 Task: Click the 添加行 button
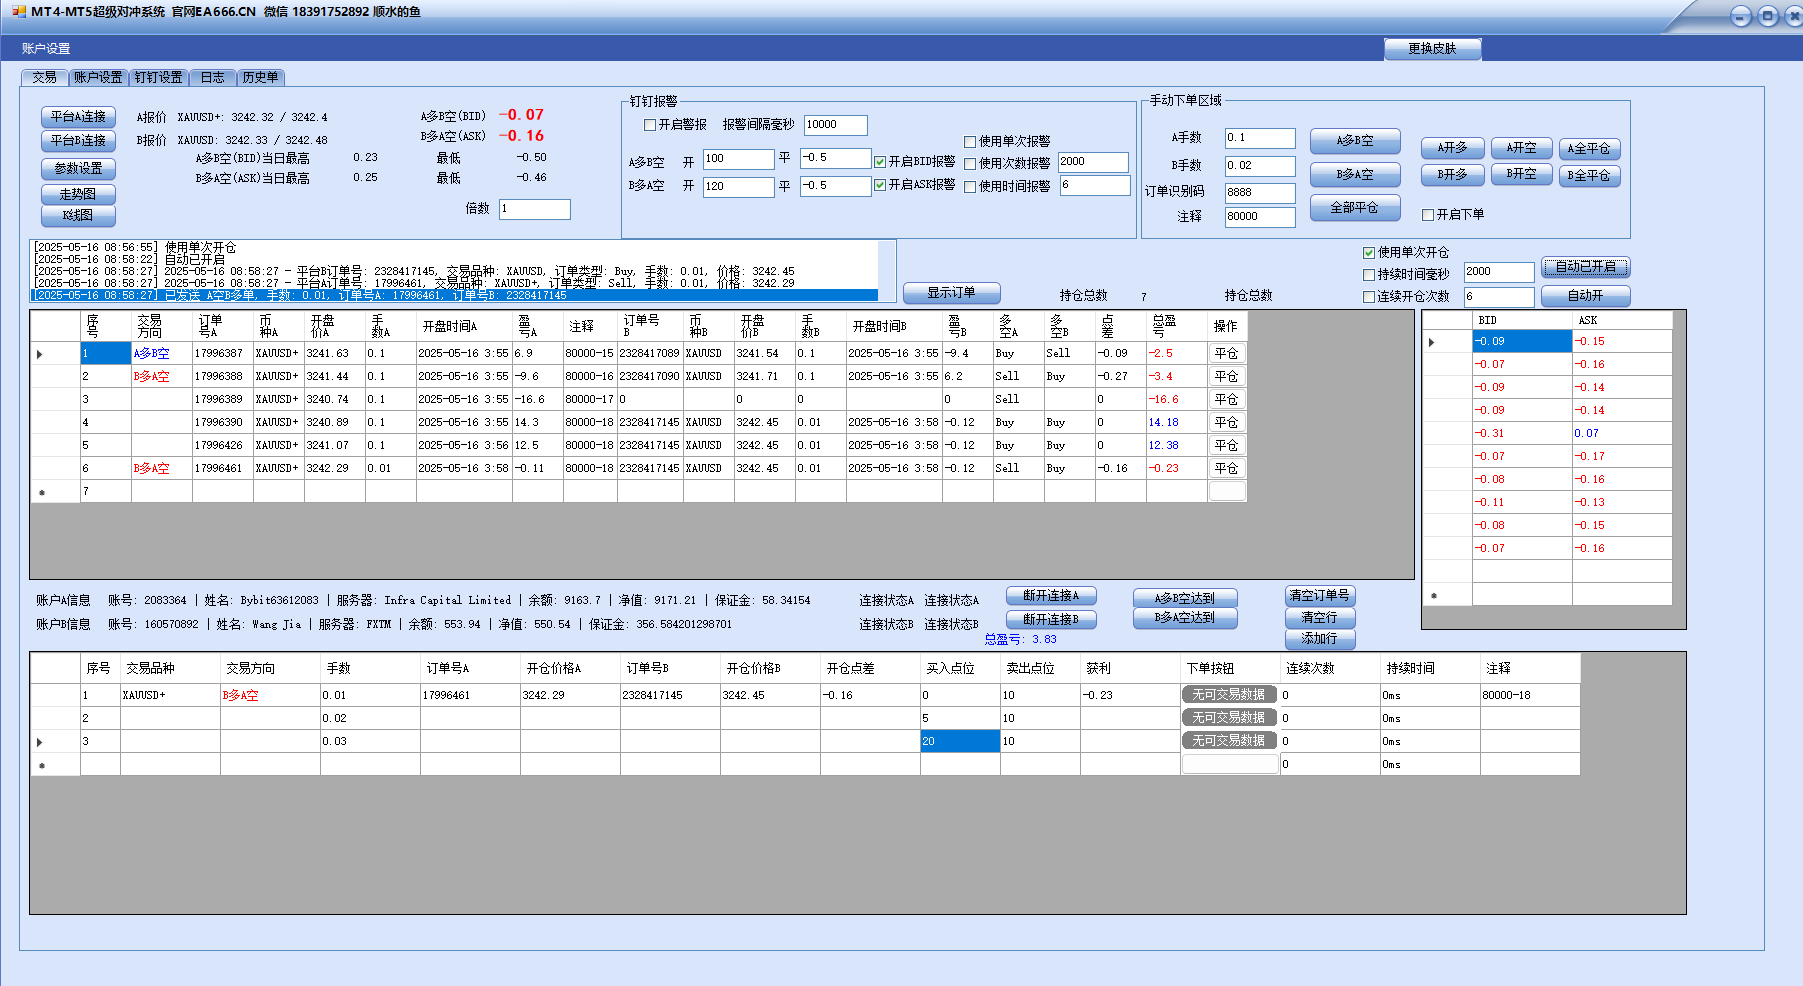tap(1319, 639)
